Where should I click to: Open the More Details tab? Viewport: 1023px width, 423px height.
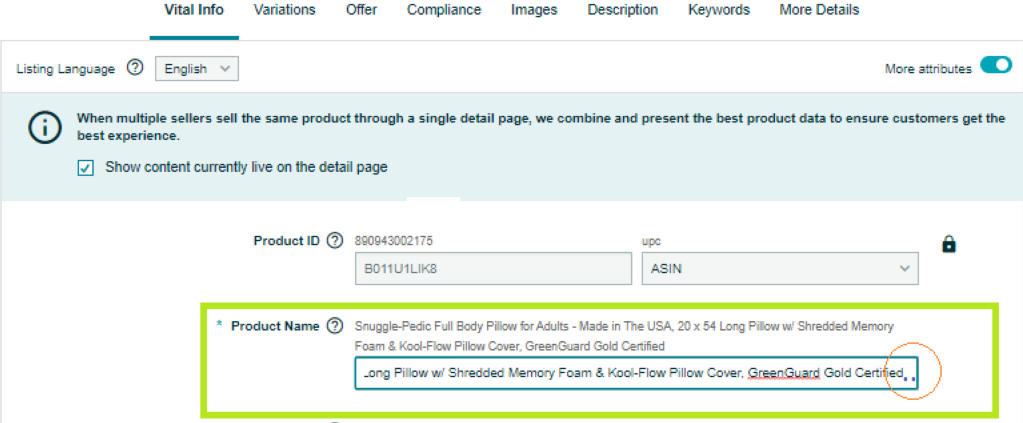tap(819, 10)
